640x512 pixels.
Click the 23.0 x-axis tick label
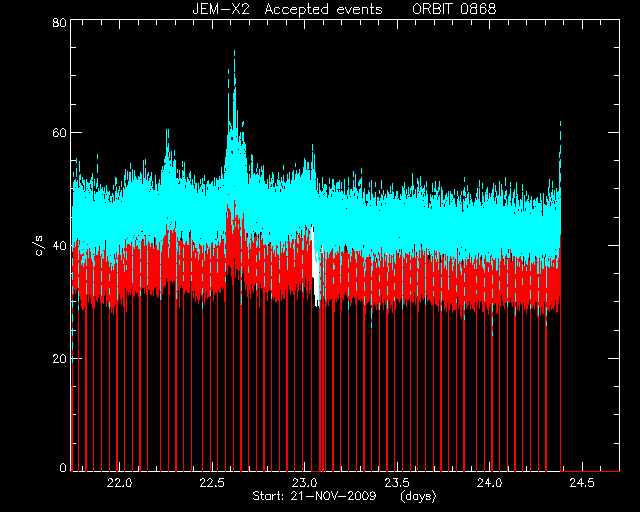click(305, 483)
